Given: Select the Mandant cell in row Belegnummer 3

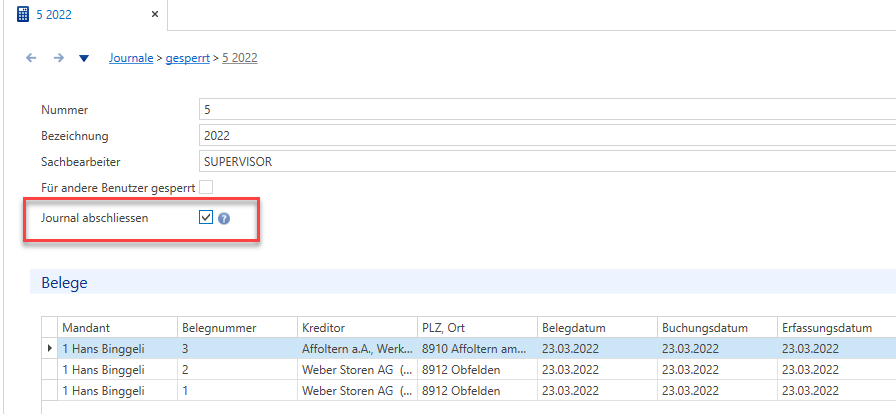Looking at the screenshot, I should 117,349.
